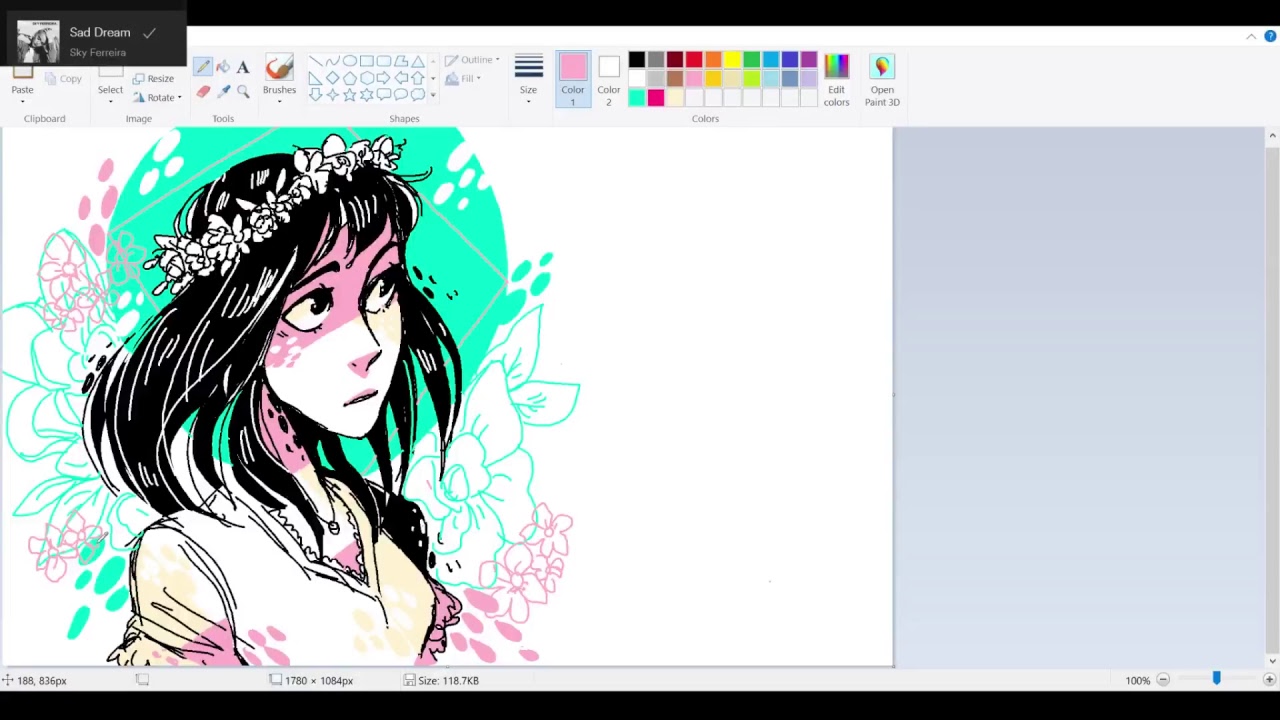
Task: Select the Rounded rectangular callout shape
Action: (383, 95)
